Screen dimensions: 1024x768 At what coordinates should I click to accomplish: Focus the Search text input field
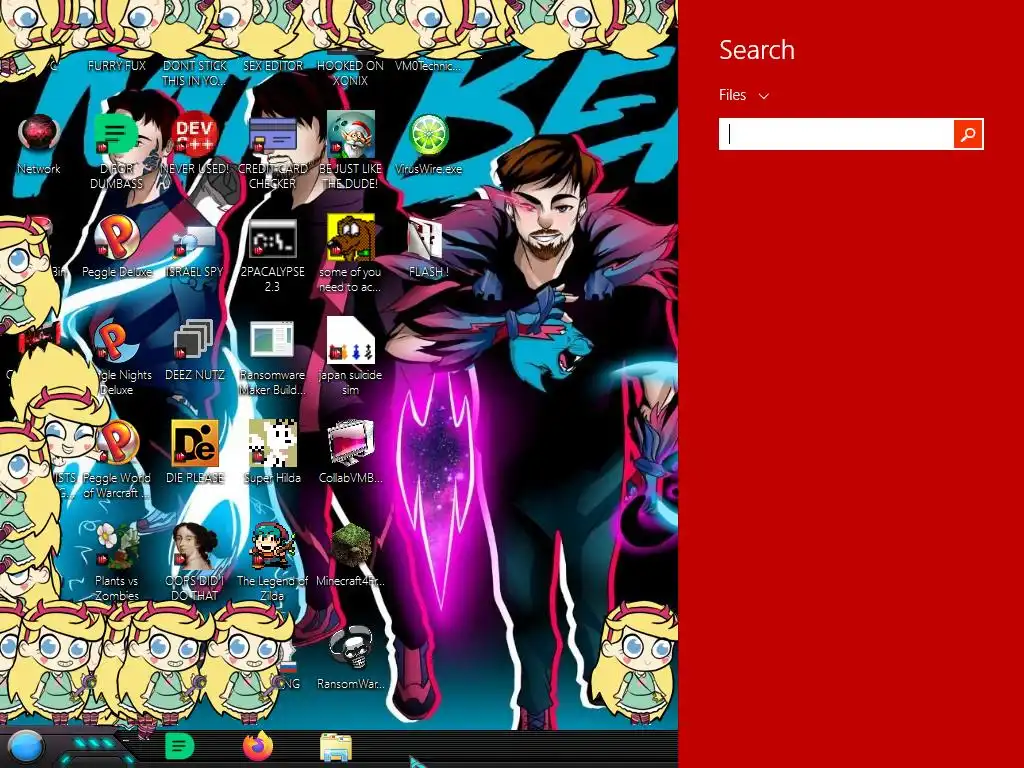tap(837, 134)
